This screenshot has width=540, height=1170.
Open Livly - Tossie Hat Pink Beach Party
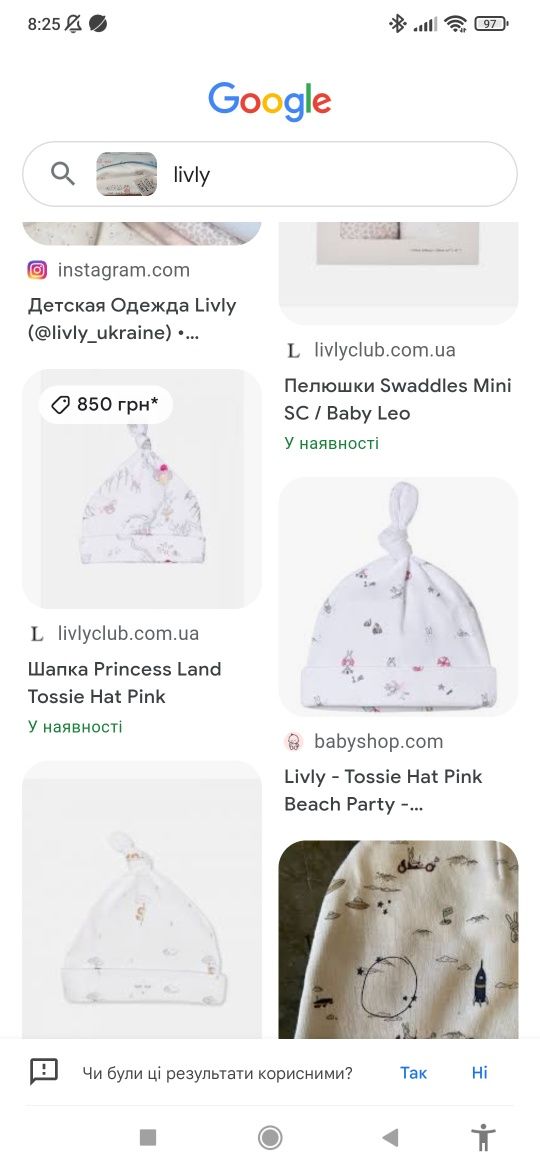383,790
